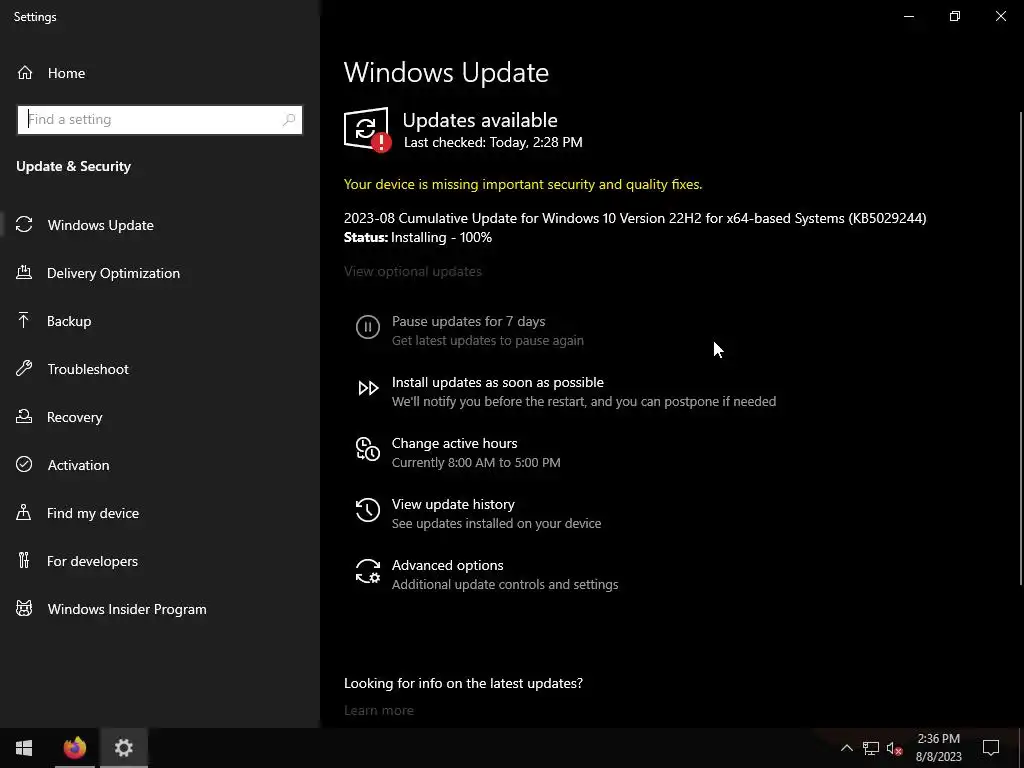The width and height of the screenshot is (1024, 768).
Task: Click the KB5029244 cumulative update text
Action: 635,218
